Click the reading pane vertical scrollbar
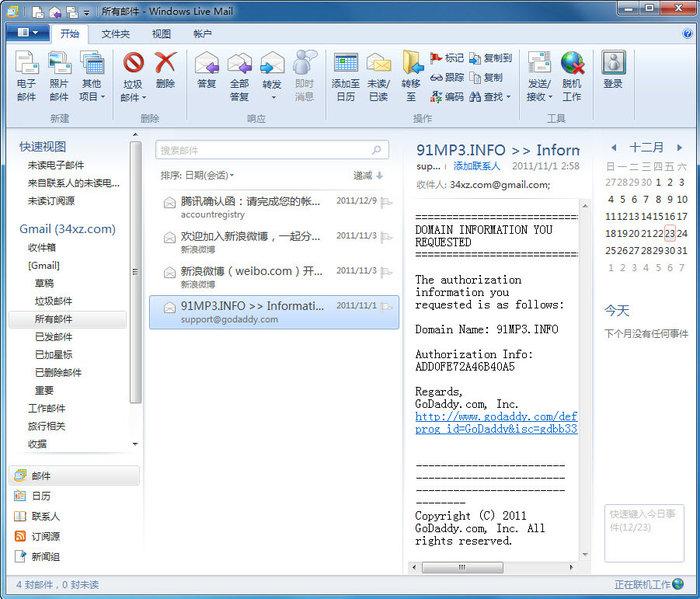 (584, 379)
